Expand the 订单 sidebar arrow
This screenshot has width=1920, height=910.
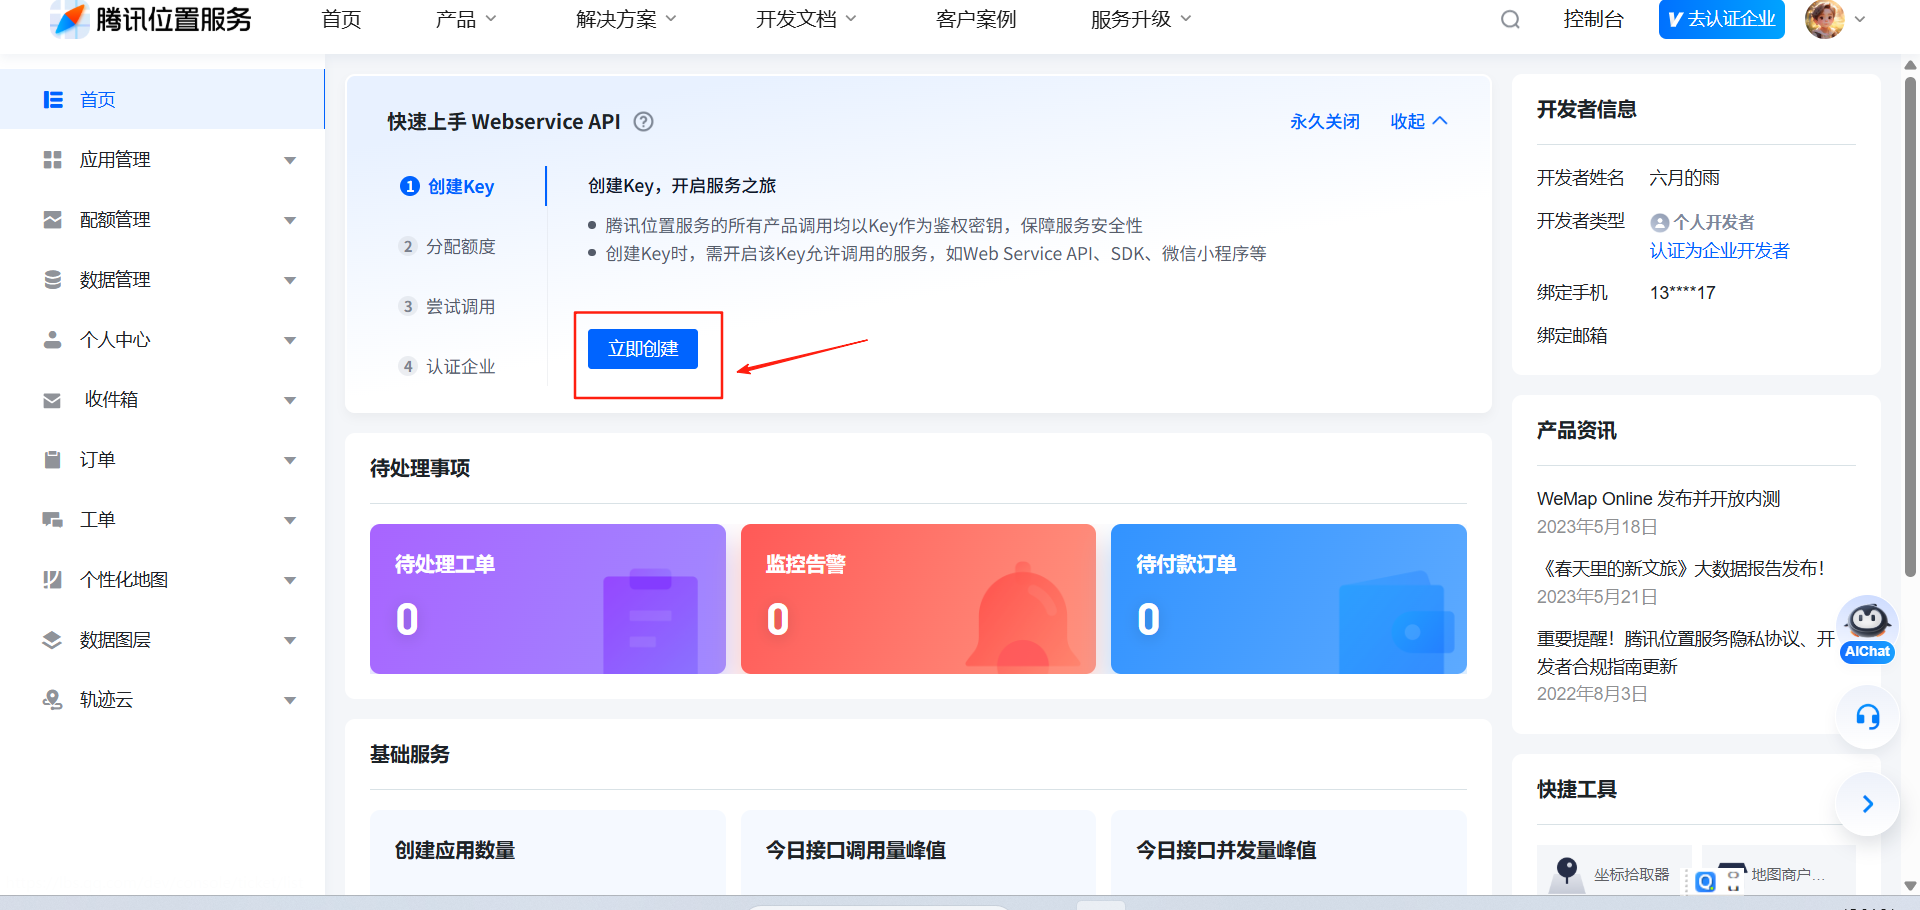coord(290,461)
